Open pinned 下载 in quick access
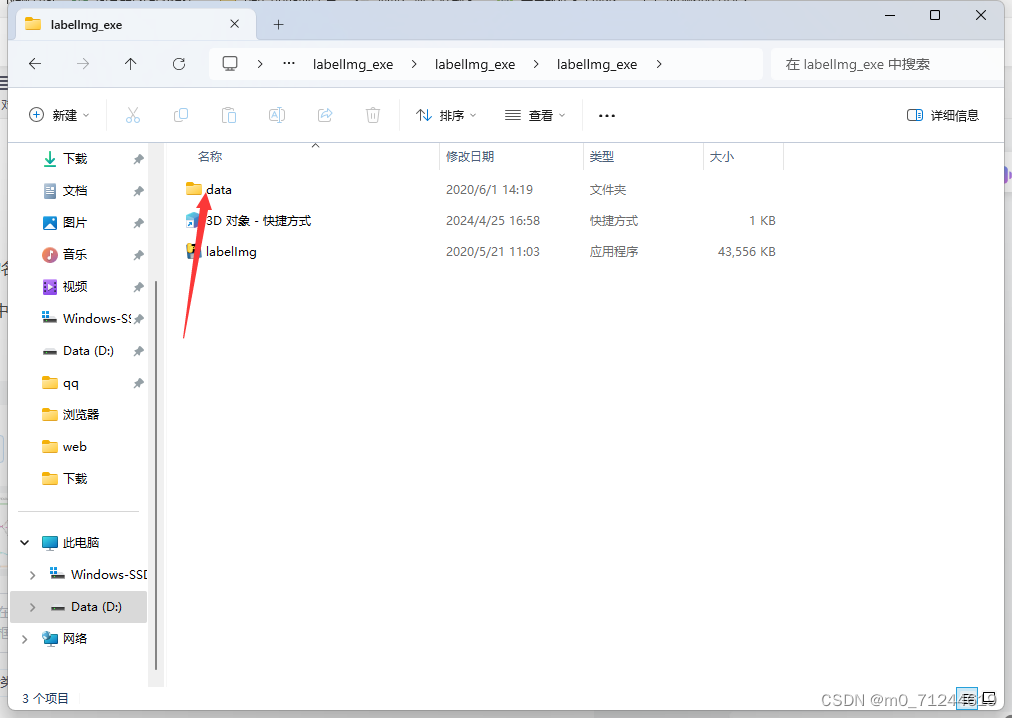Screen dimensions: 1012x718 (x=75, y=159)
